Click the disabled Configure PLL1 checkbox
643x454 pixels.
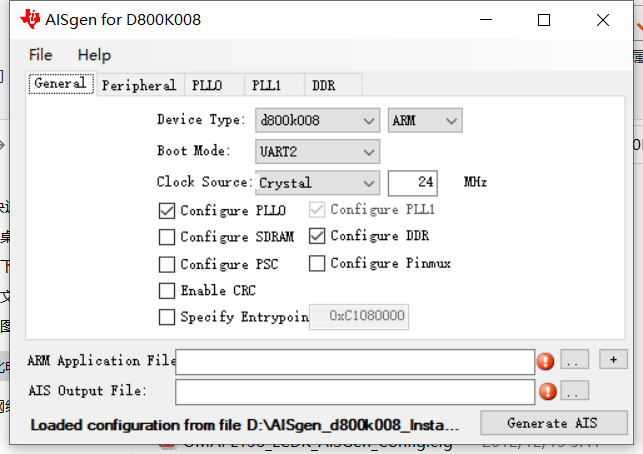(x=317, y=210)
